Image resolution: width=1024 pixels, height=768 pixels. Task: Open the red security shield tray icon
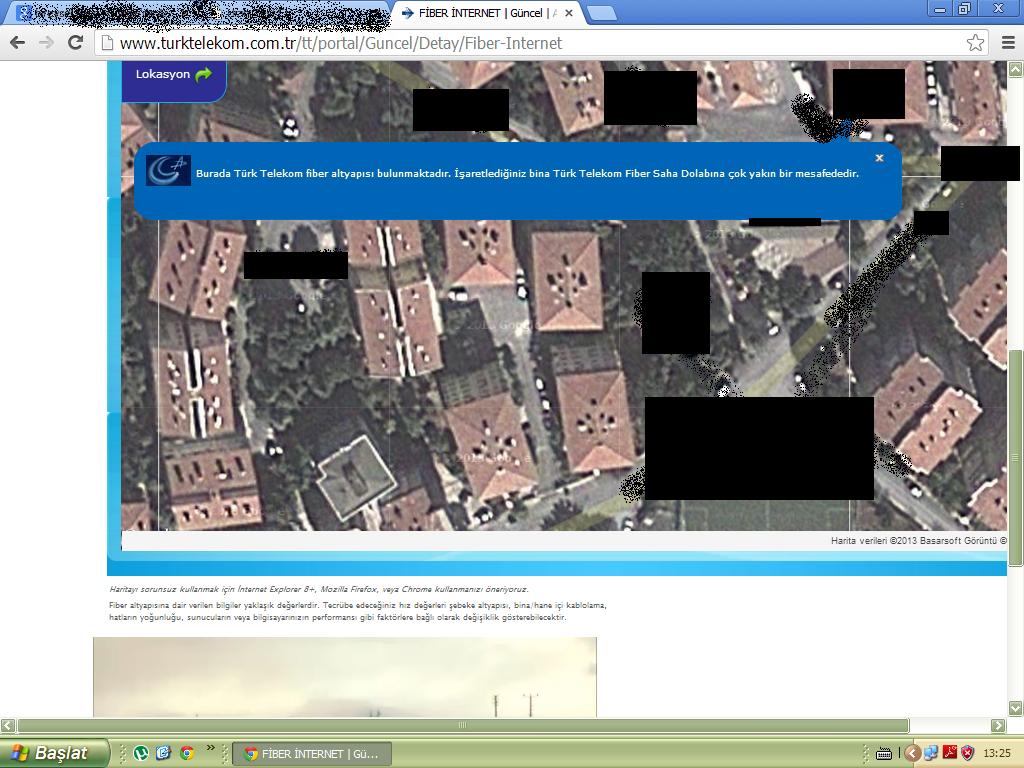[x=967, y=753]
